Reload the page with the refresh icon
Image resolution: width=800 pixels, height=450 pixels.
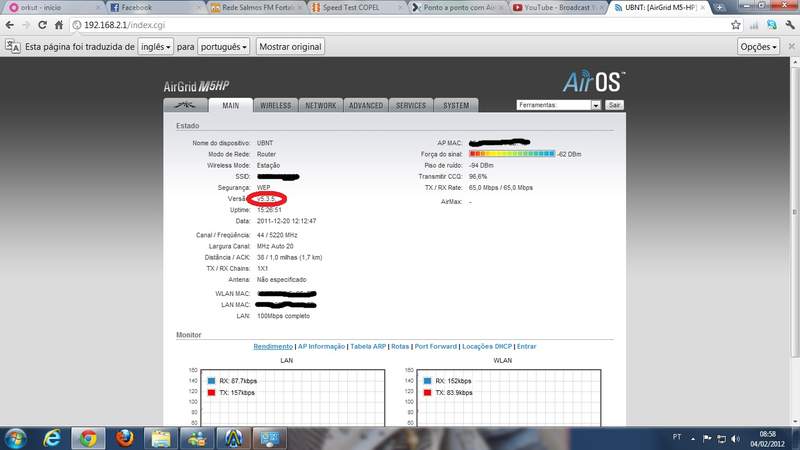pos(42,25)
